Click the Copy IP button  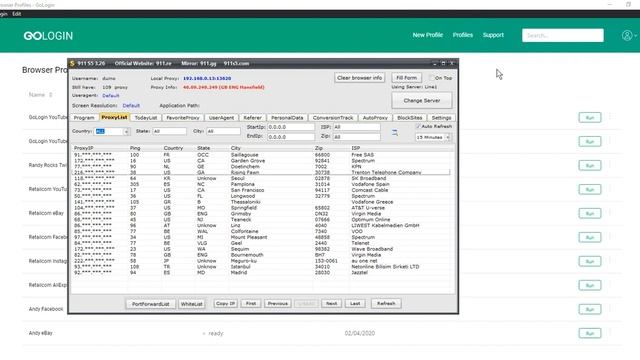225,304
